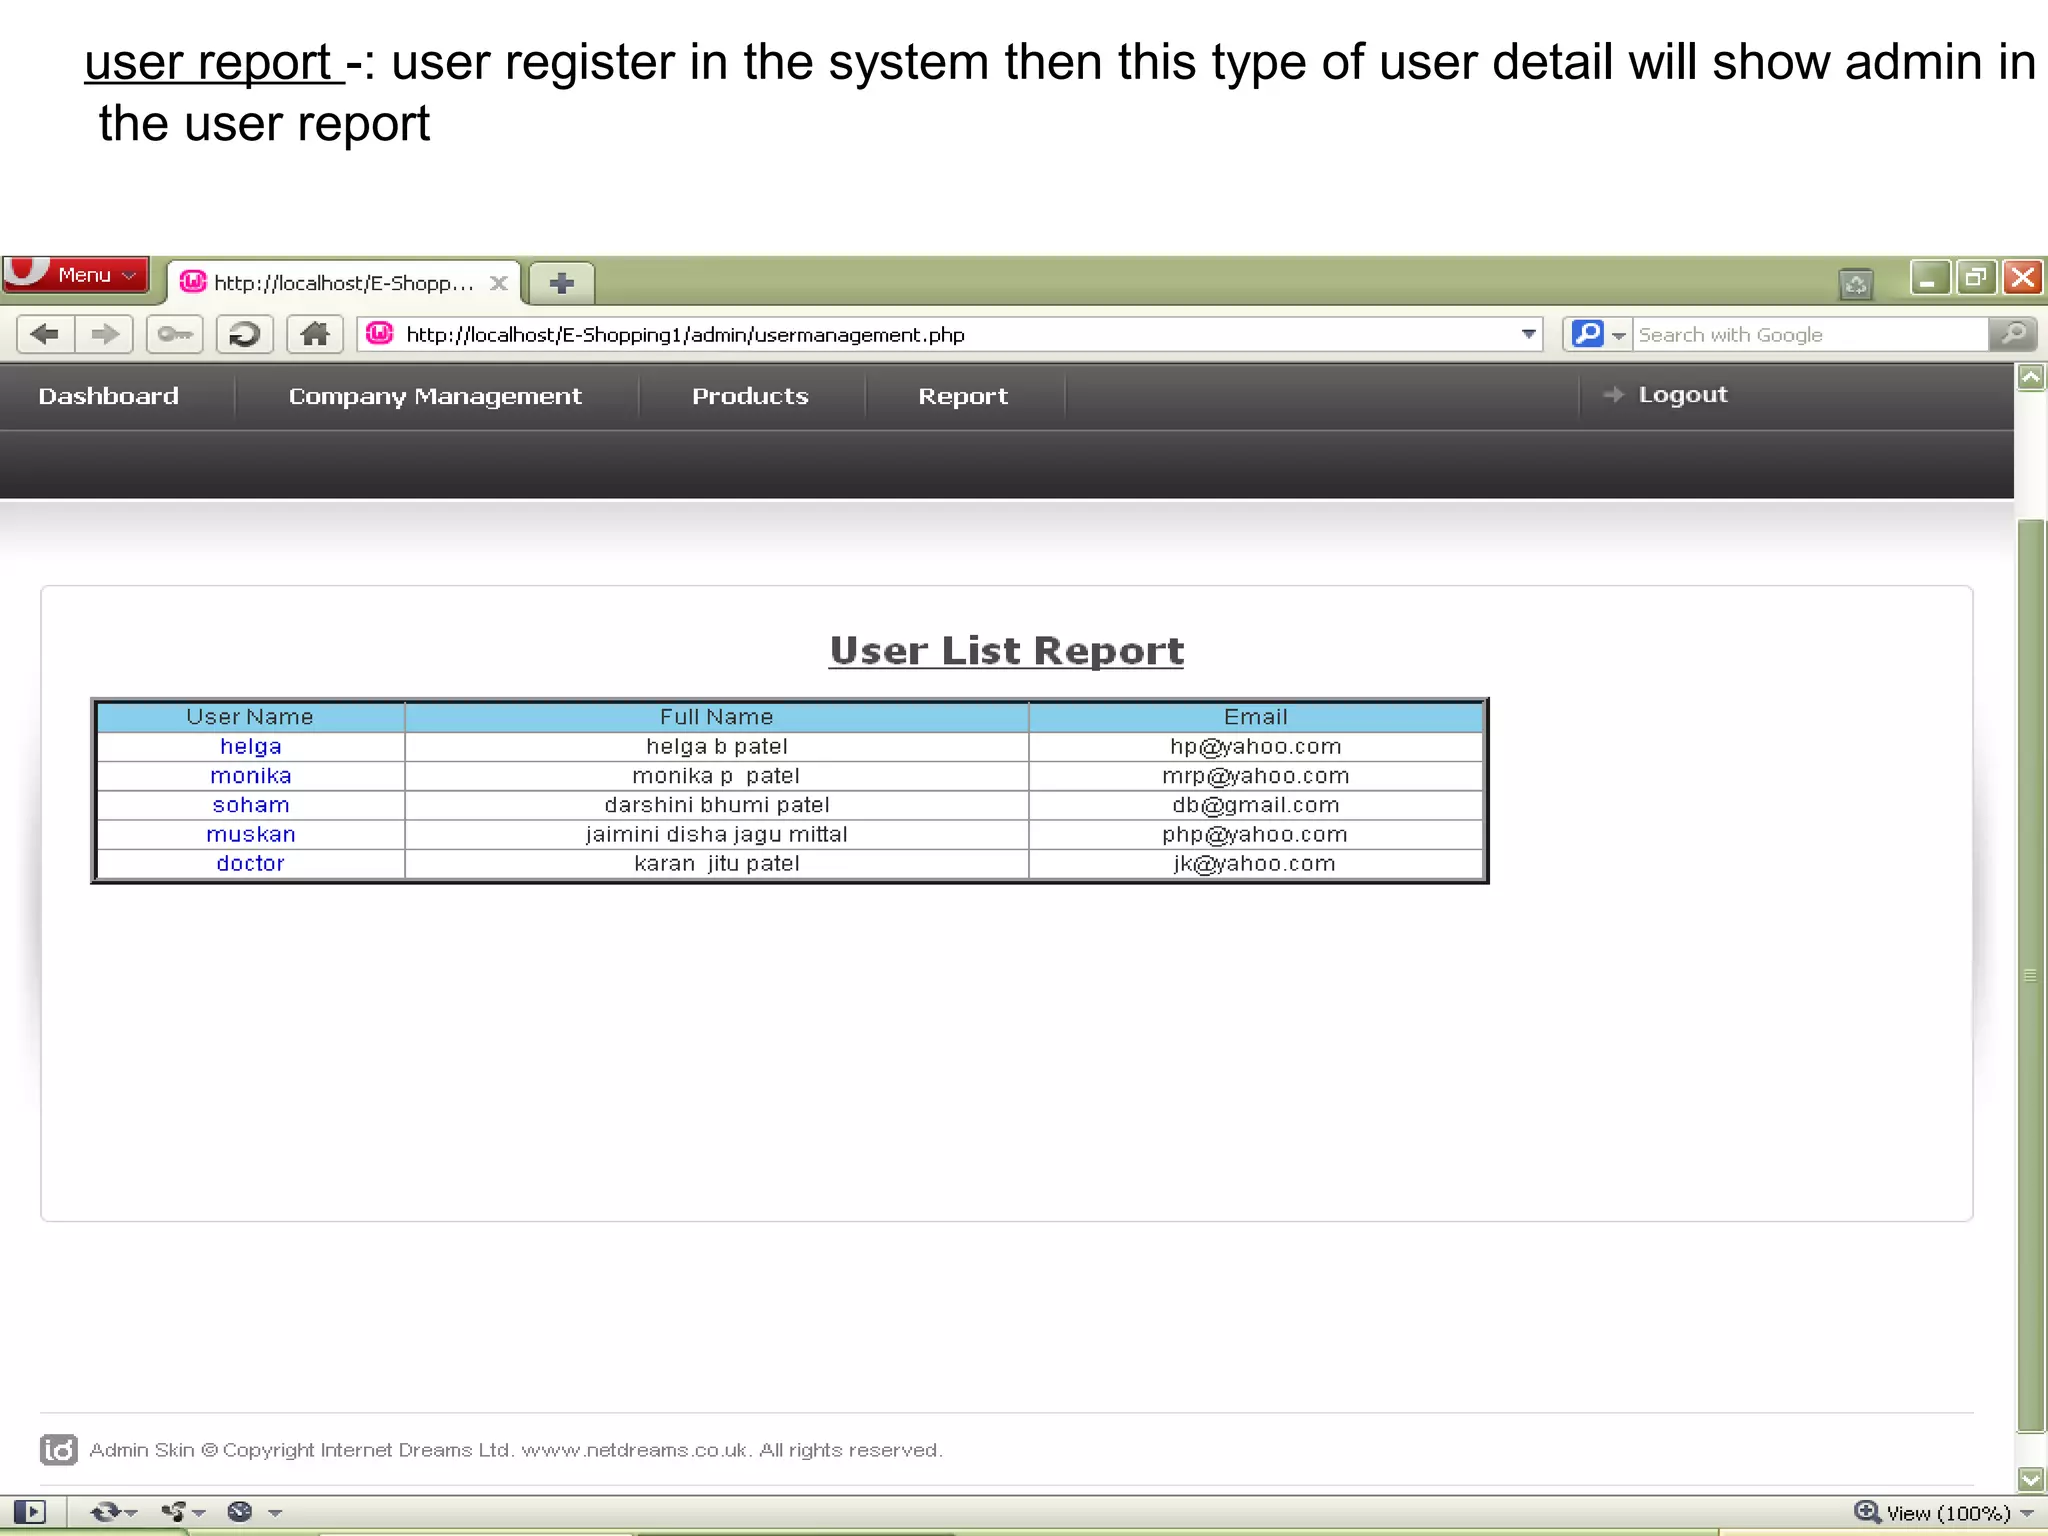
Task: Click the Logout link
Action: pos(1682,395)
